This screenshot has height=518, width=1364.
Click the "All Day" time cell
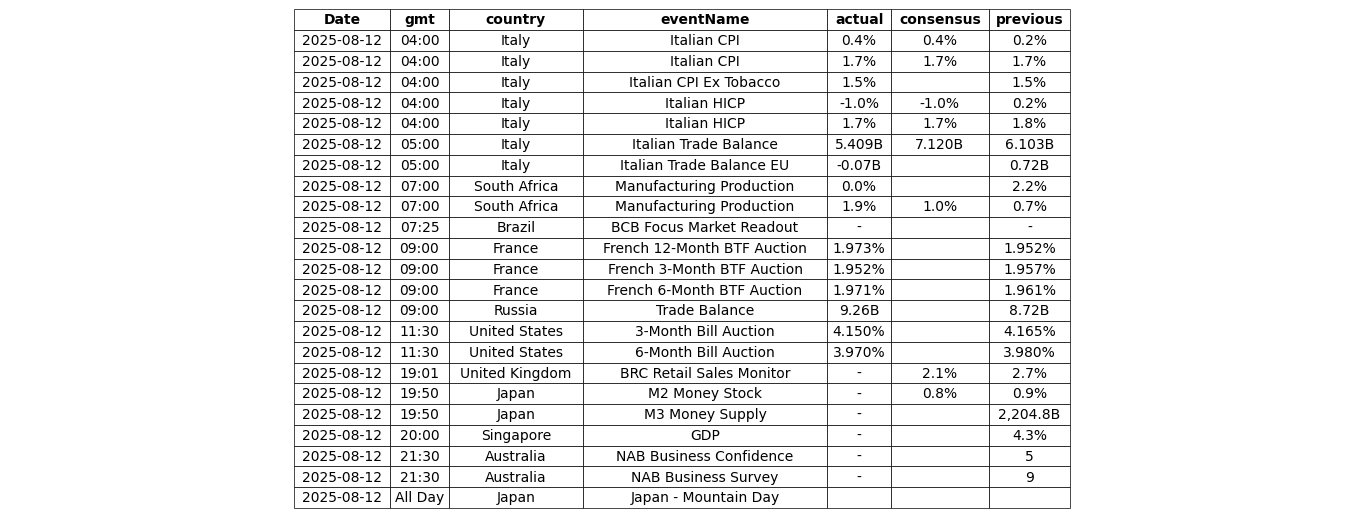click(419, 498)
